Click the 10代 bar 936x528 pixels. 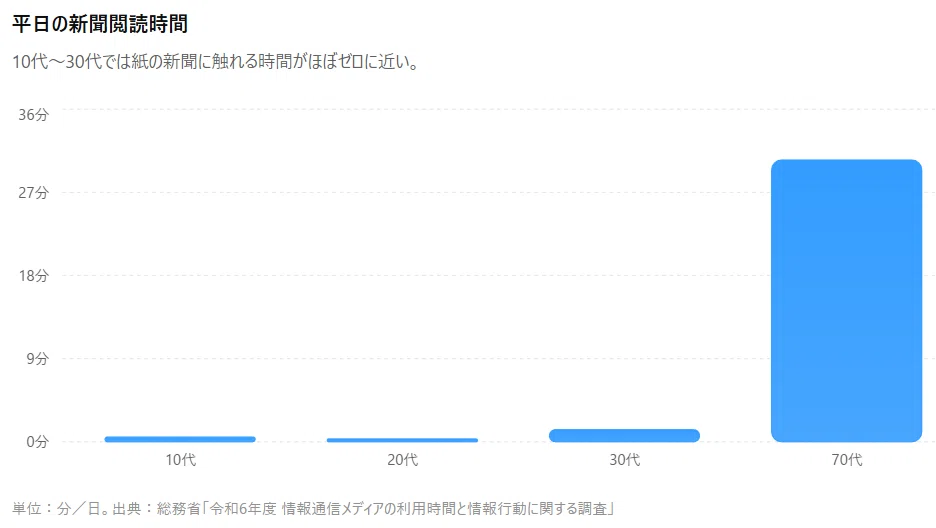click(180, 439)
